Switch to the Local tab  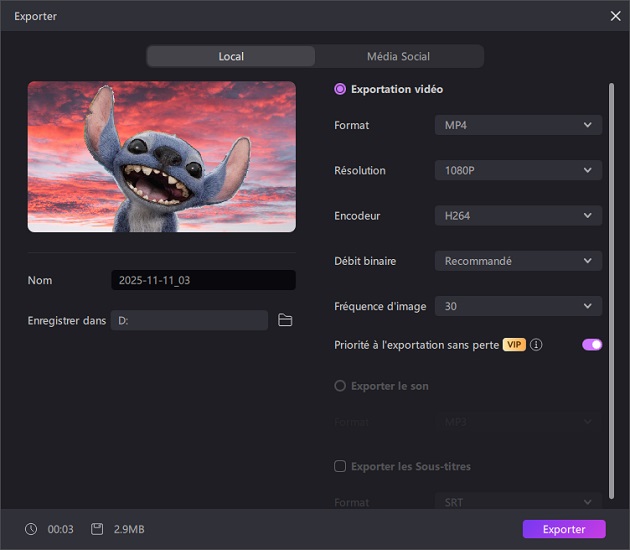pos(231,56)
